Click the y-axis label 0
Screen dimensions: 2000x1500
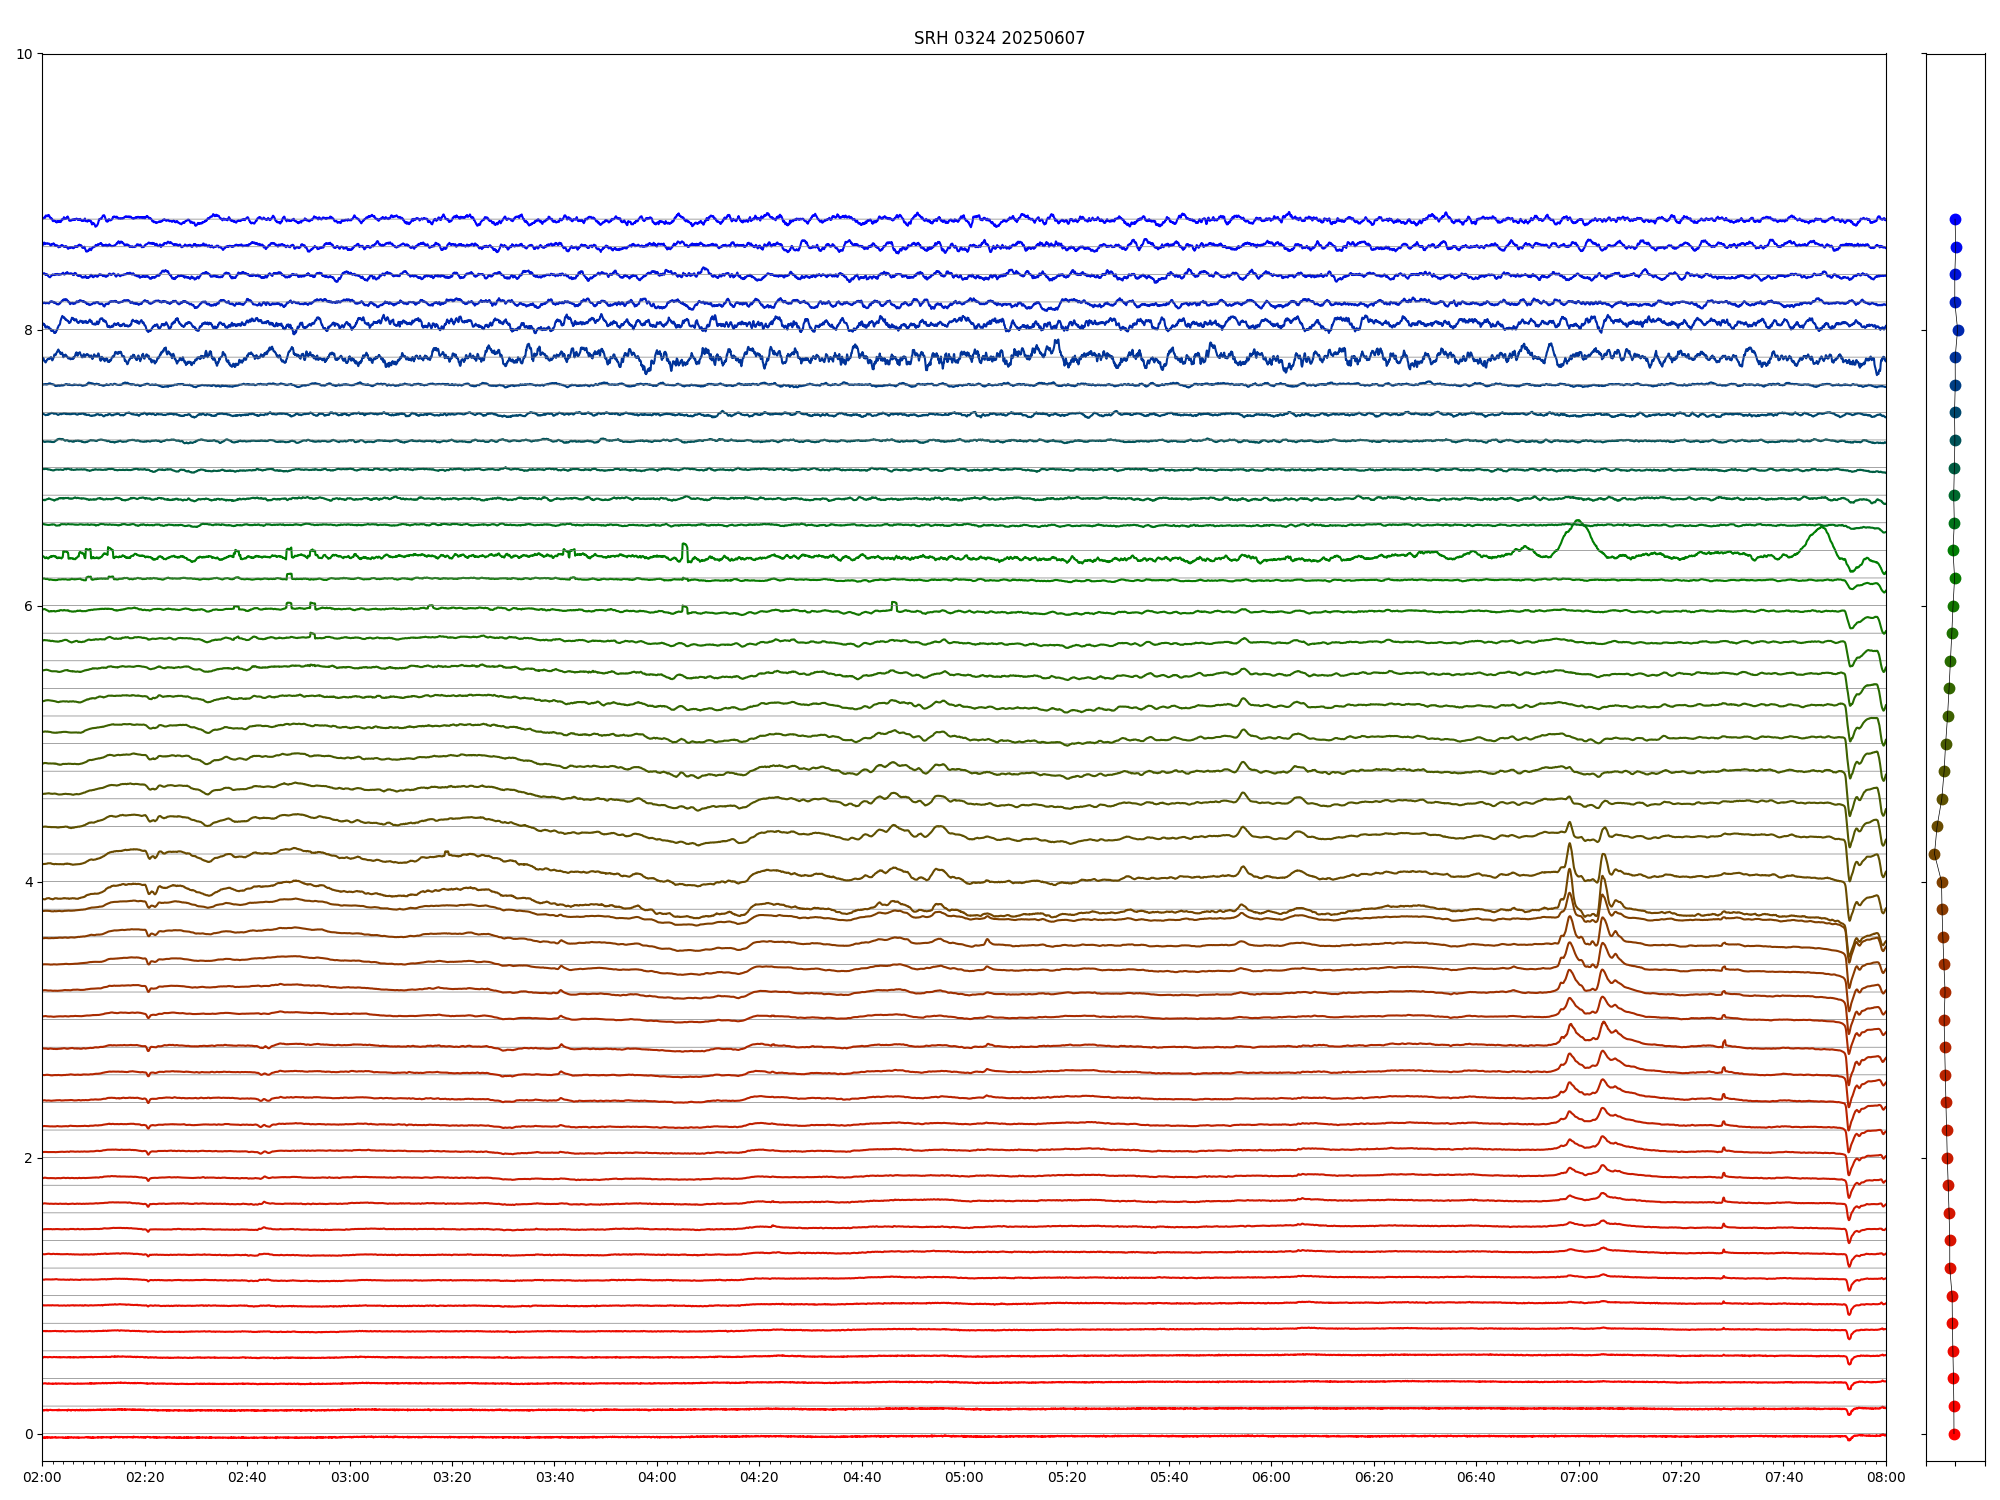[28, 1434]
